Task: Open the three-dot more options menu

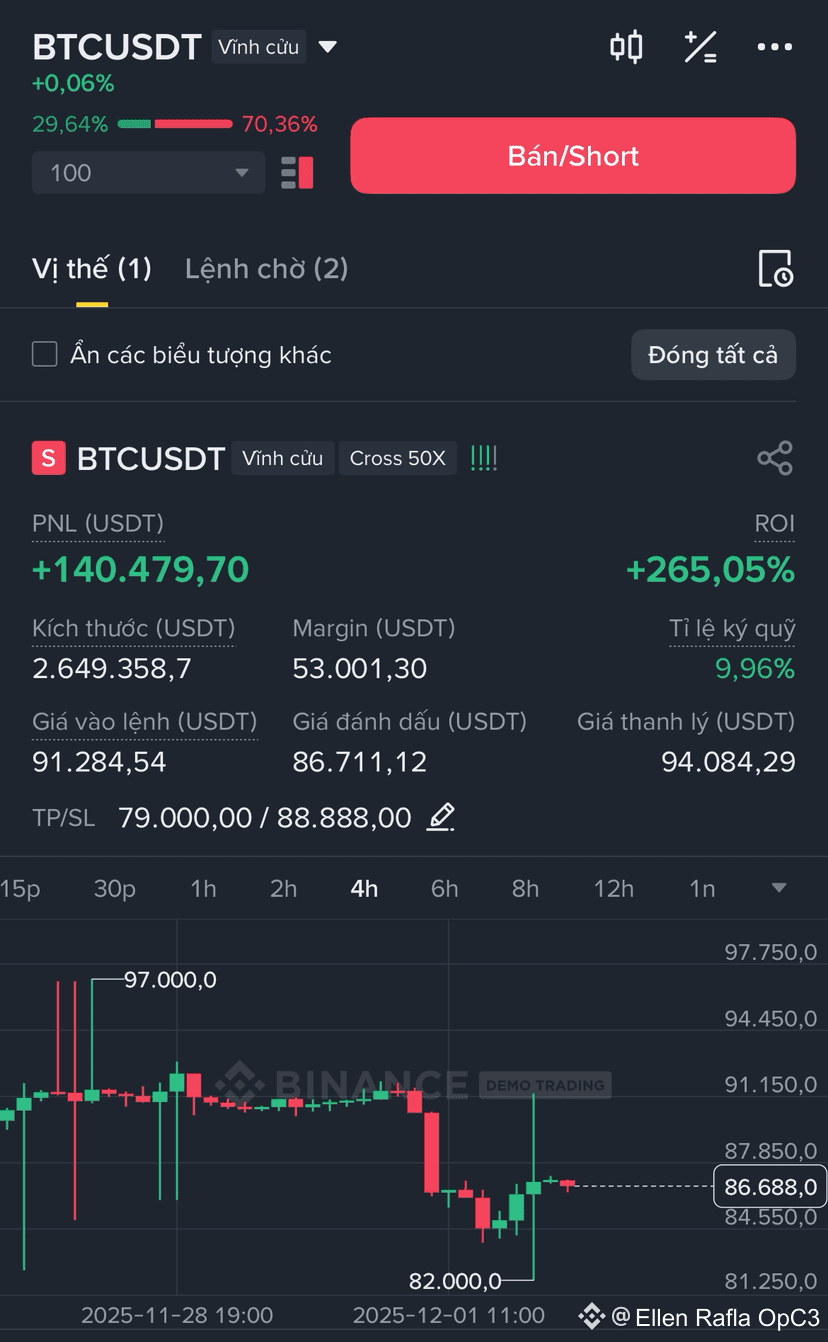Action: (x=775, y=47)
